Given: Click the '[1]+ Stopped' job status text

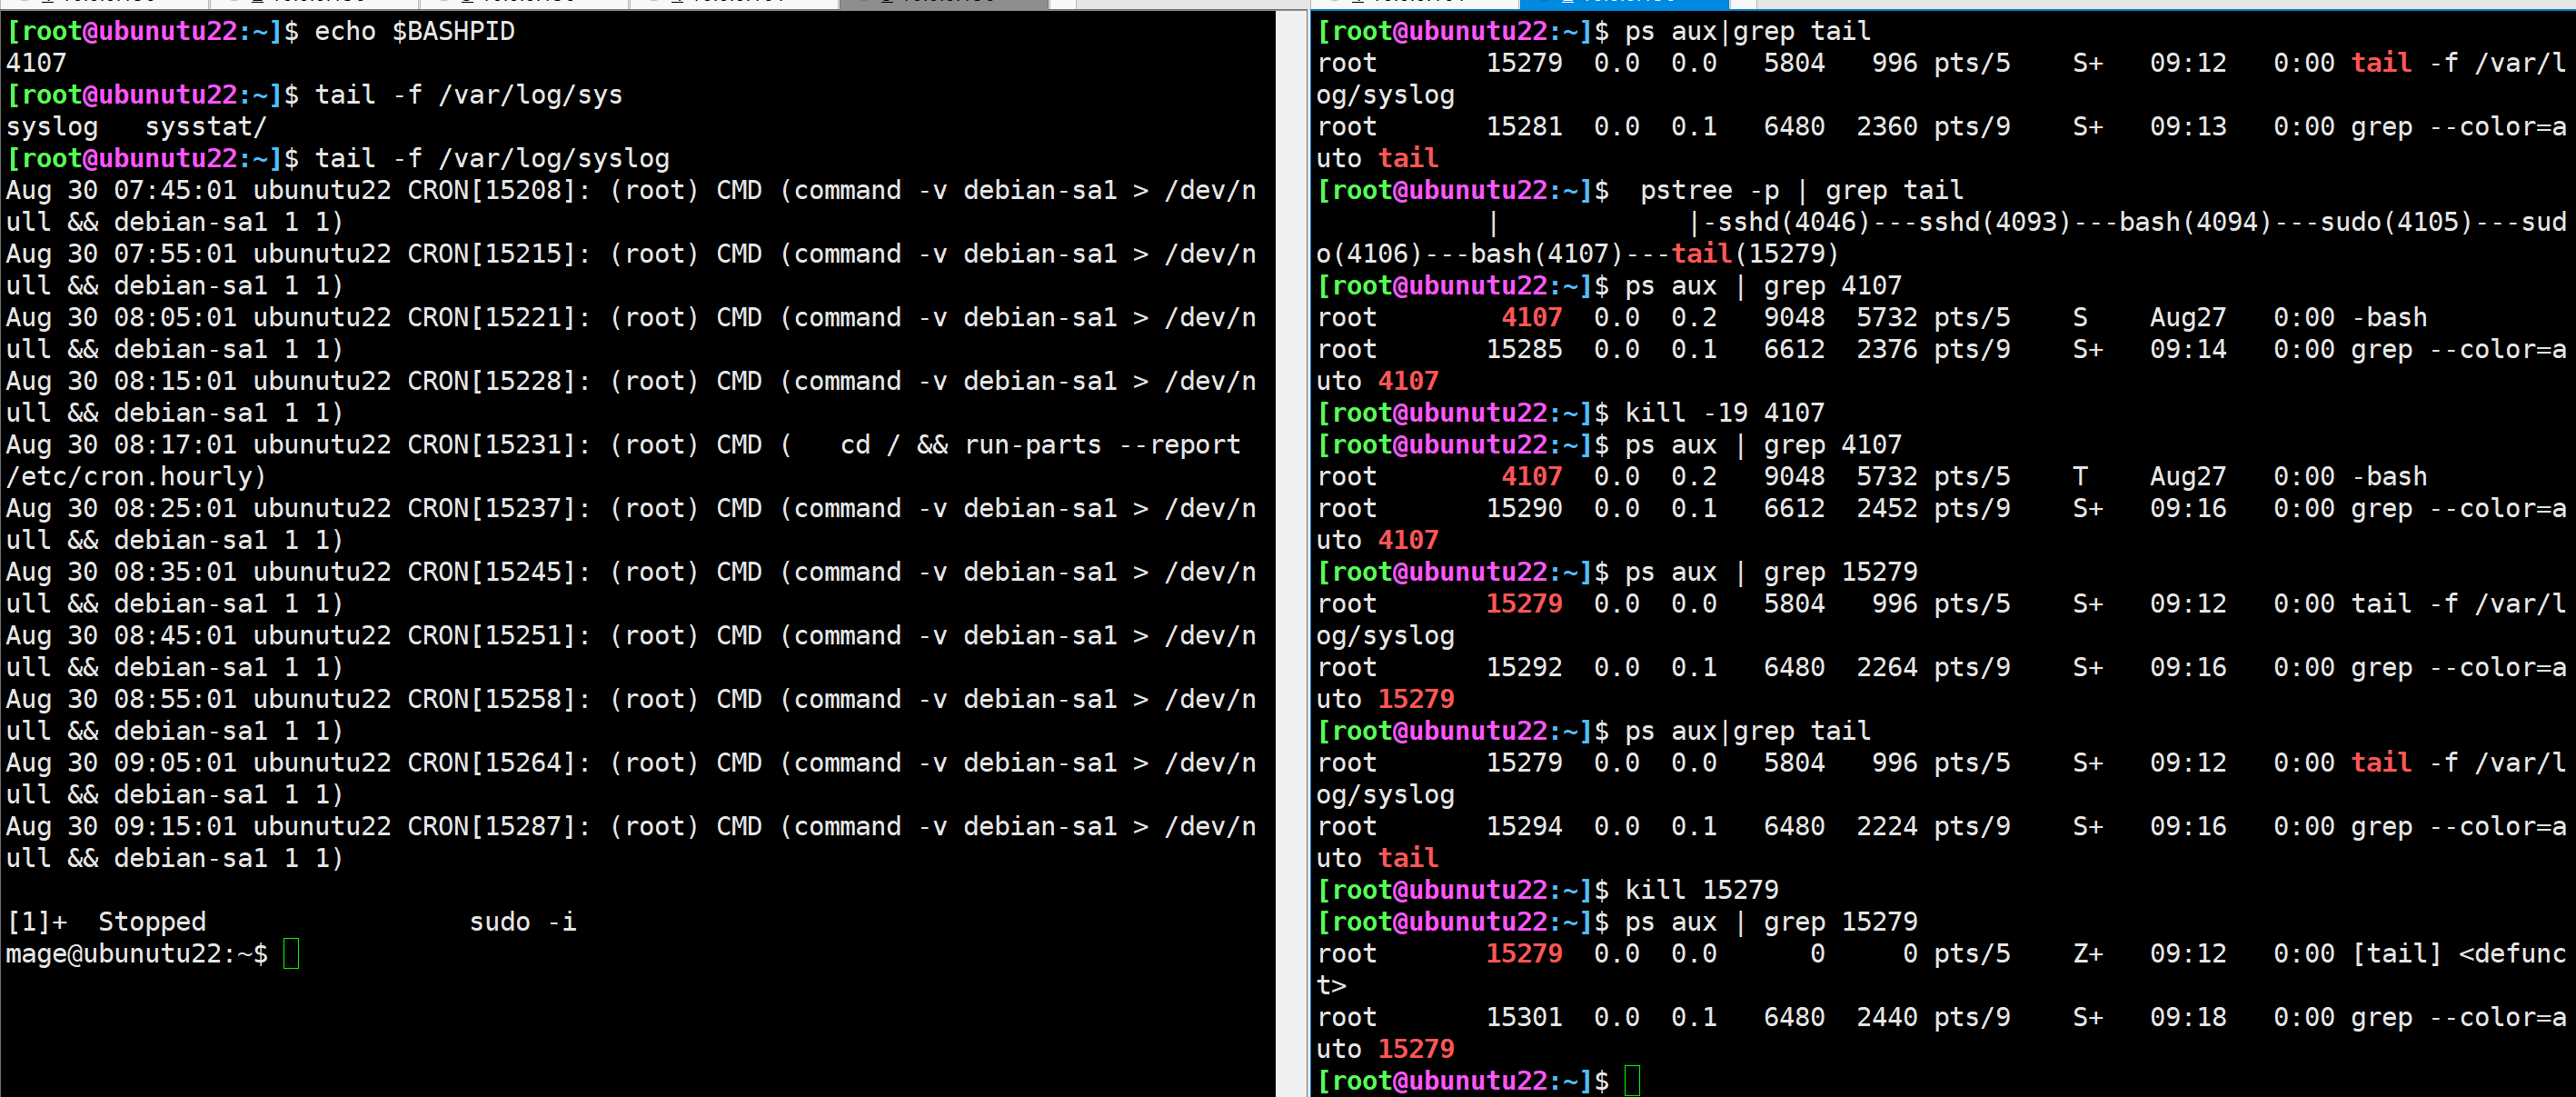Looking at the screenshot, I should click(x=106, y=921).
